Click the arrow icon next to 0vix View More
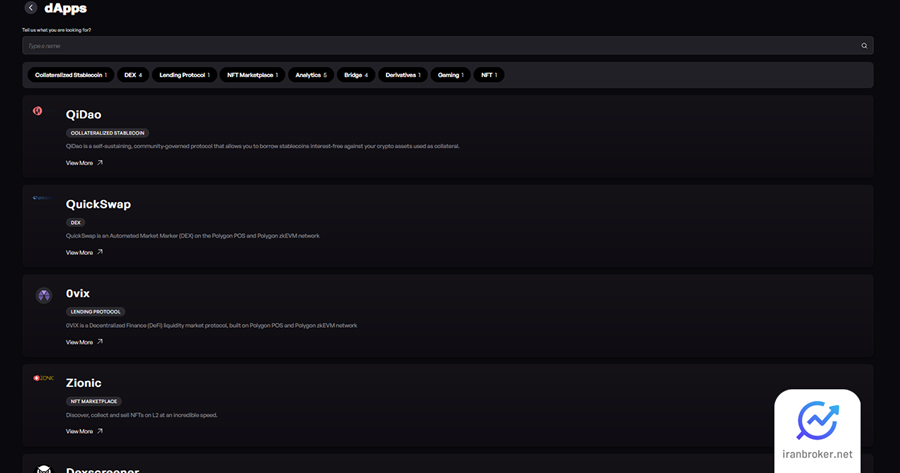The width and height of the screenshot is (900, 473). point(100,342)
